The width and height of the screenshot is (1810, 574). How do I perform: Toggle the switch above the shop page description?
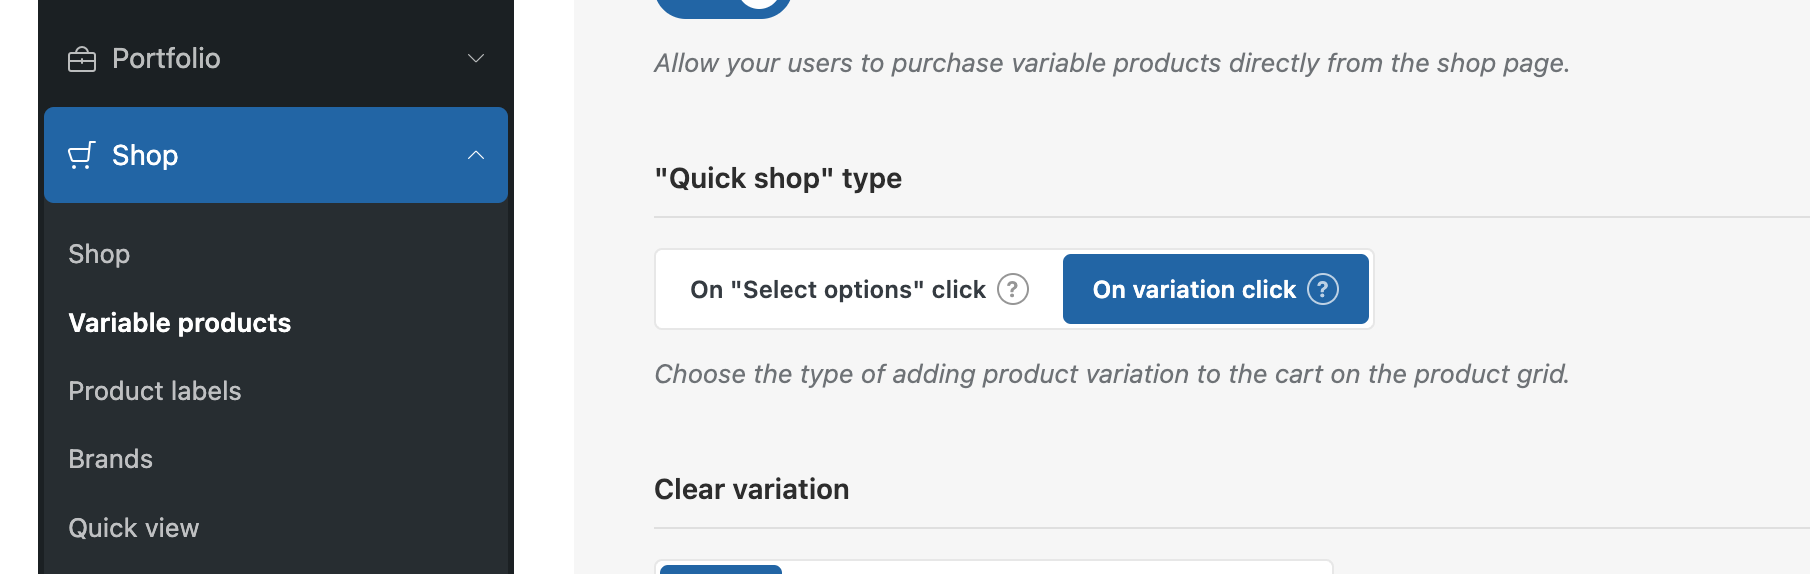tap(723, 6)
